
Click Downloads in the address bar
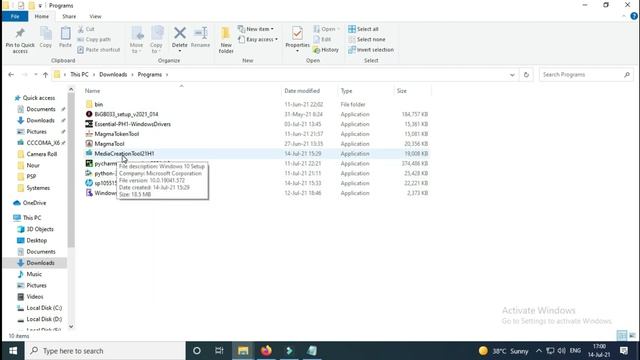pyautogui.click(x=113, y=75)
